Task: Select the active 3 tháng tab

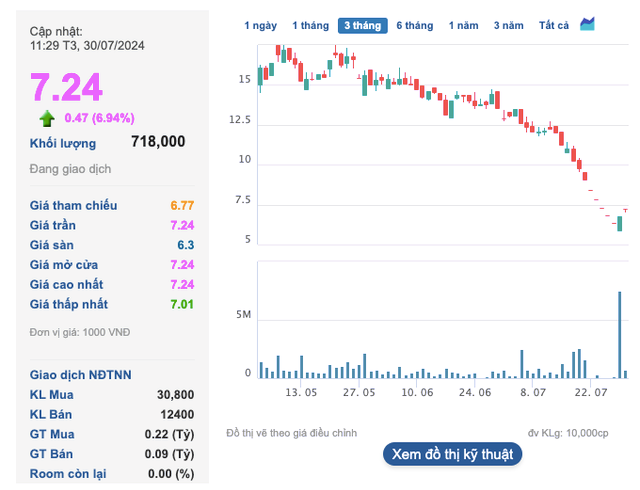Action: click(x=362, y=25)
